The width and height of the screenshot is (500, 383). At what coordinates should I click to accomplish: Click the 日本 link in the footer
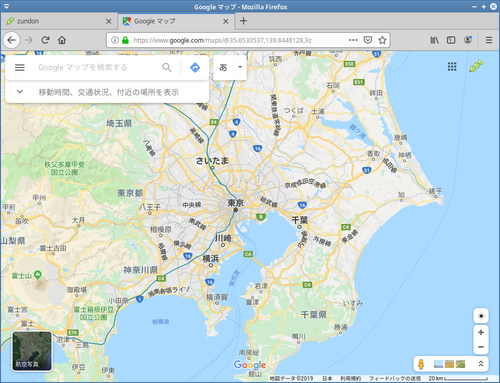[327, 378]
